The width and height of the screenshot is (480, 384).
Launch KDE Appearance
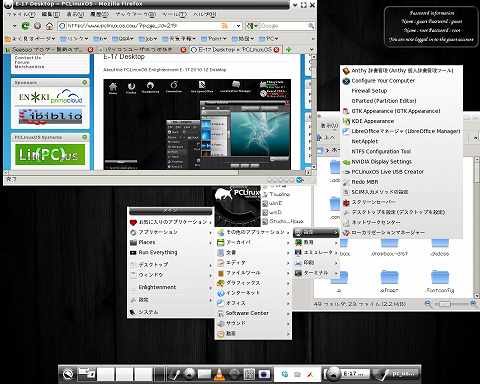click(401, 121)
